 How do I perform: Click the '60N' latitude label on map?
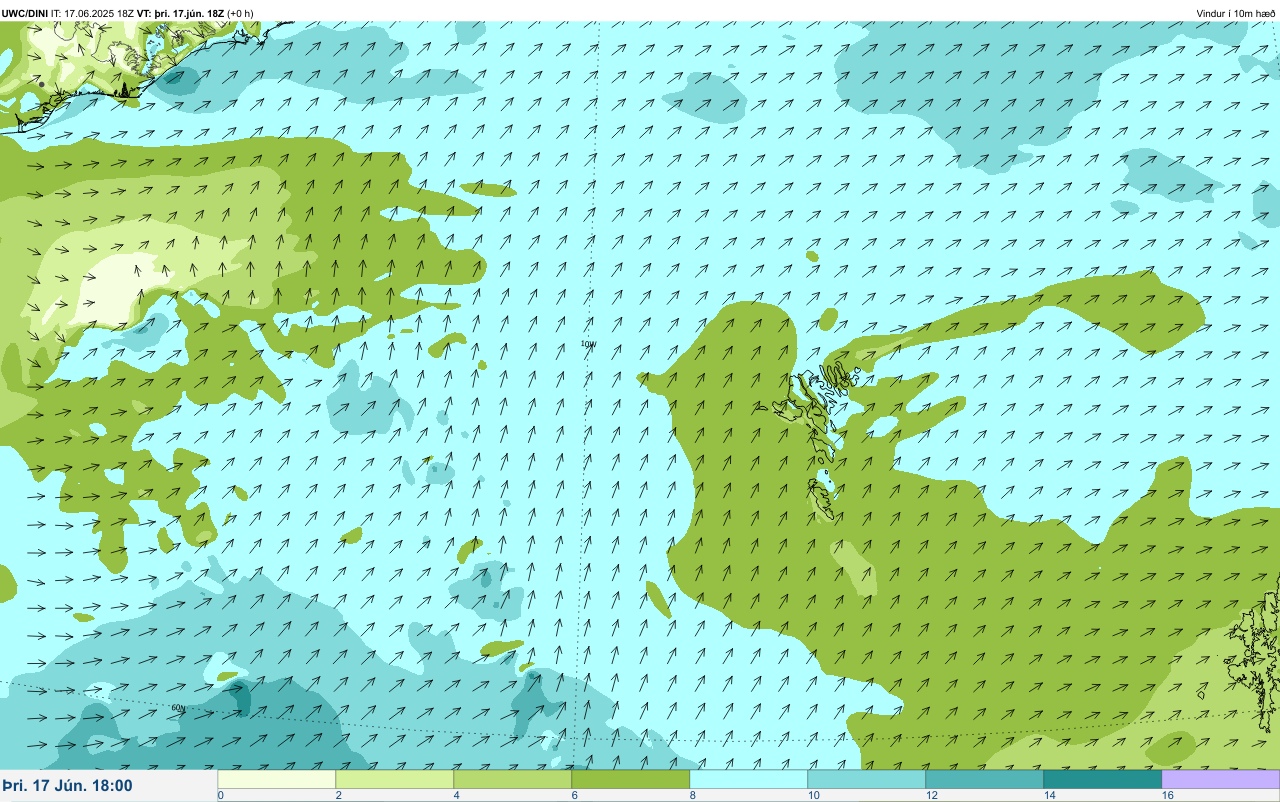tap(178, 708)
